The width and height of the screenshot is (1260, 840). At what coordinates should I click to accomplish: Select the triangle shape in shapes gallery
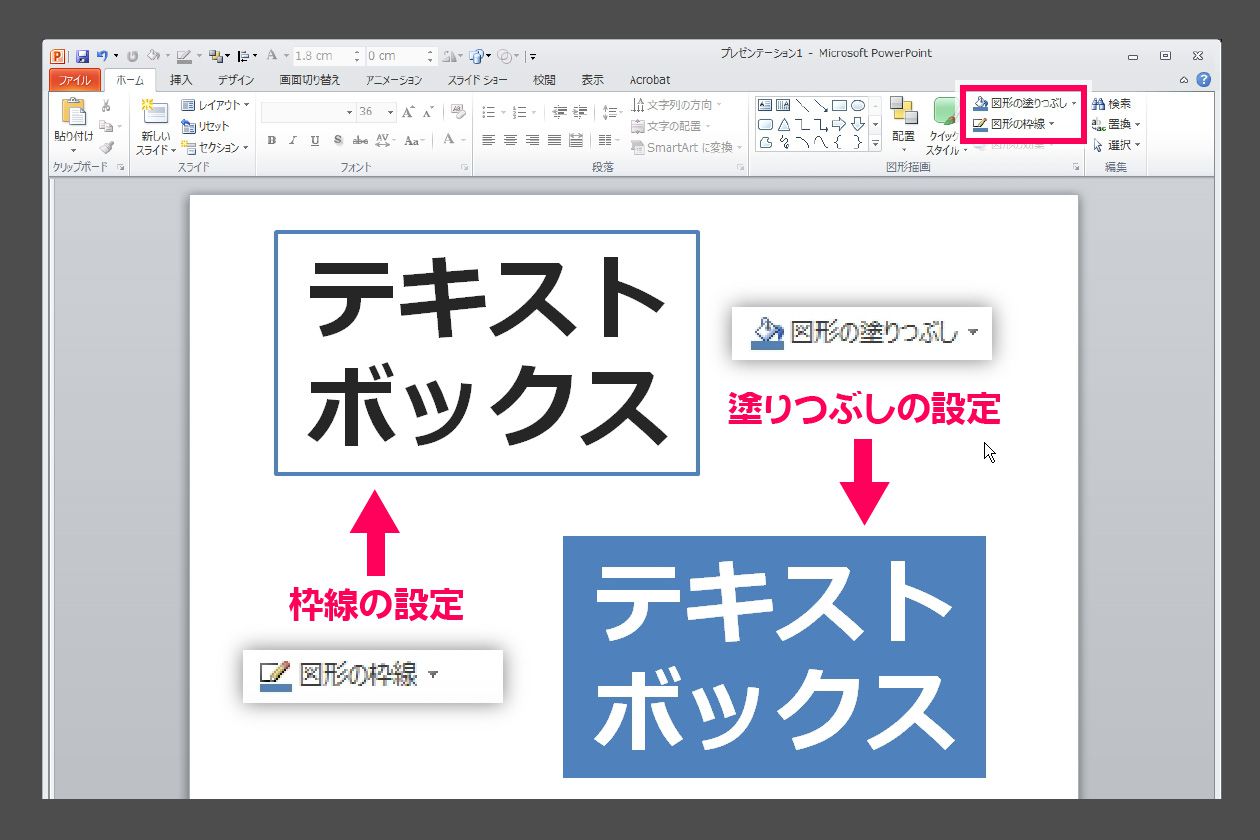click(x=784, y=125)
